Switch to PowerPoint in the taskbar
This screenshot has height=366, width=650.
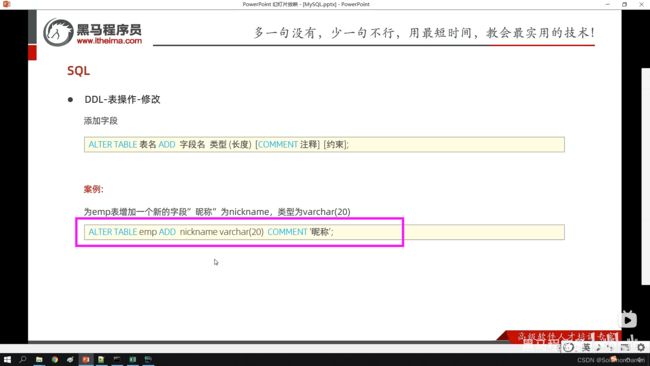86,359
